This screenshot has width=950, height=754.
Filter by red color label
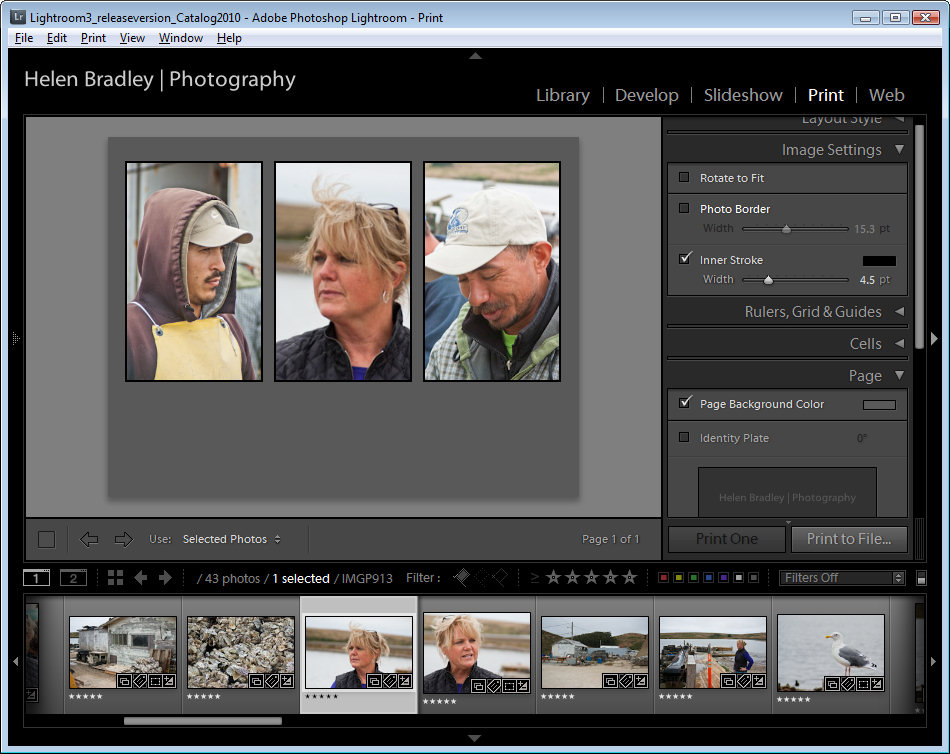[x=663, y=578]
